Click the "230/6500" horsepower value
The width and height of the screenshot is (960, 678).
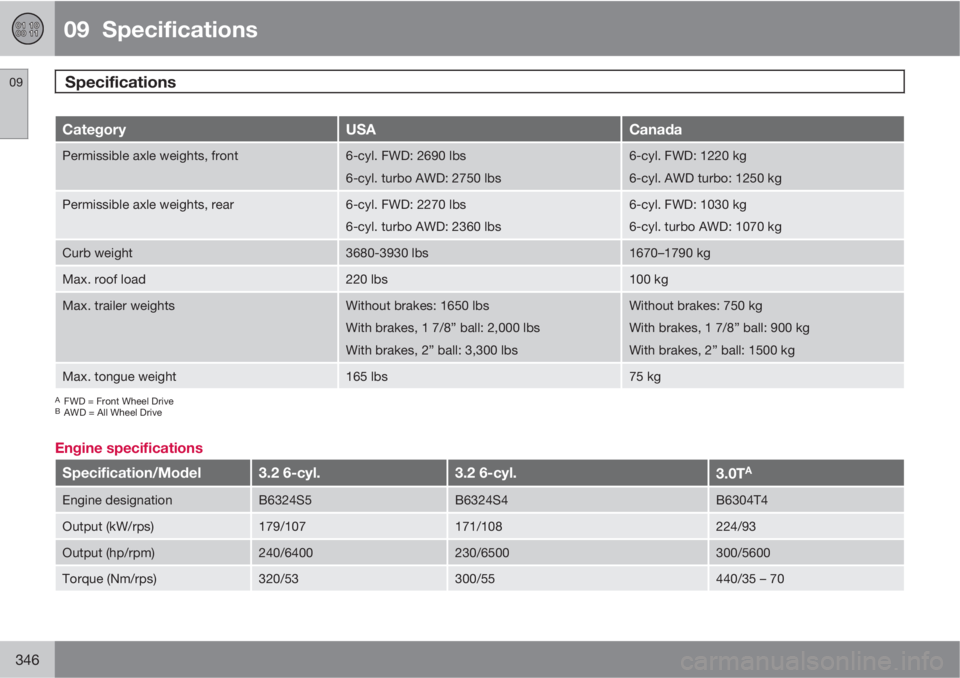482,553
